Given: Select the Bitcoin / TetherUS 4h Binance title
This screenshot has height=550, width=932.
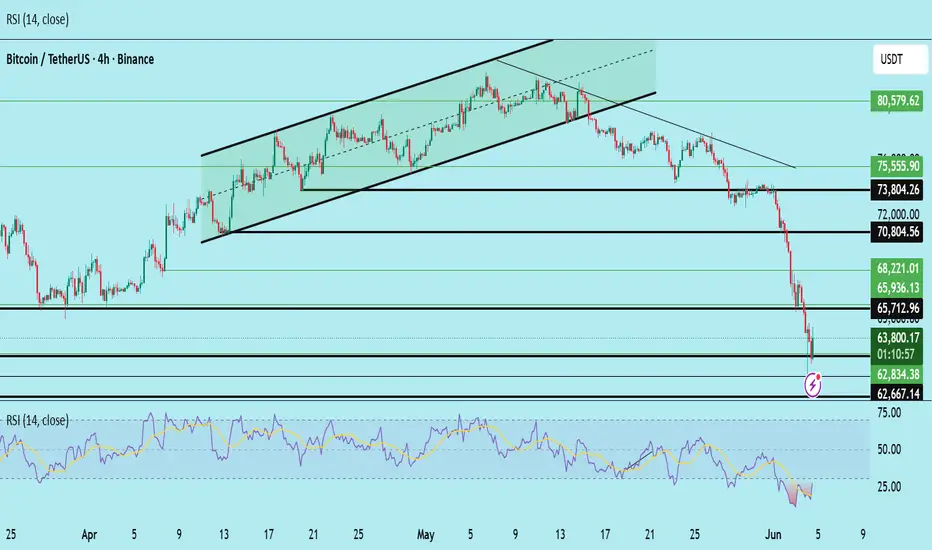Looking at the screenshot, I should tap(80, 59).
